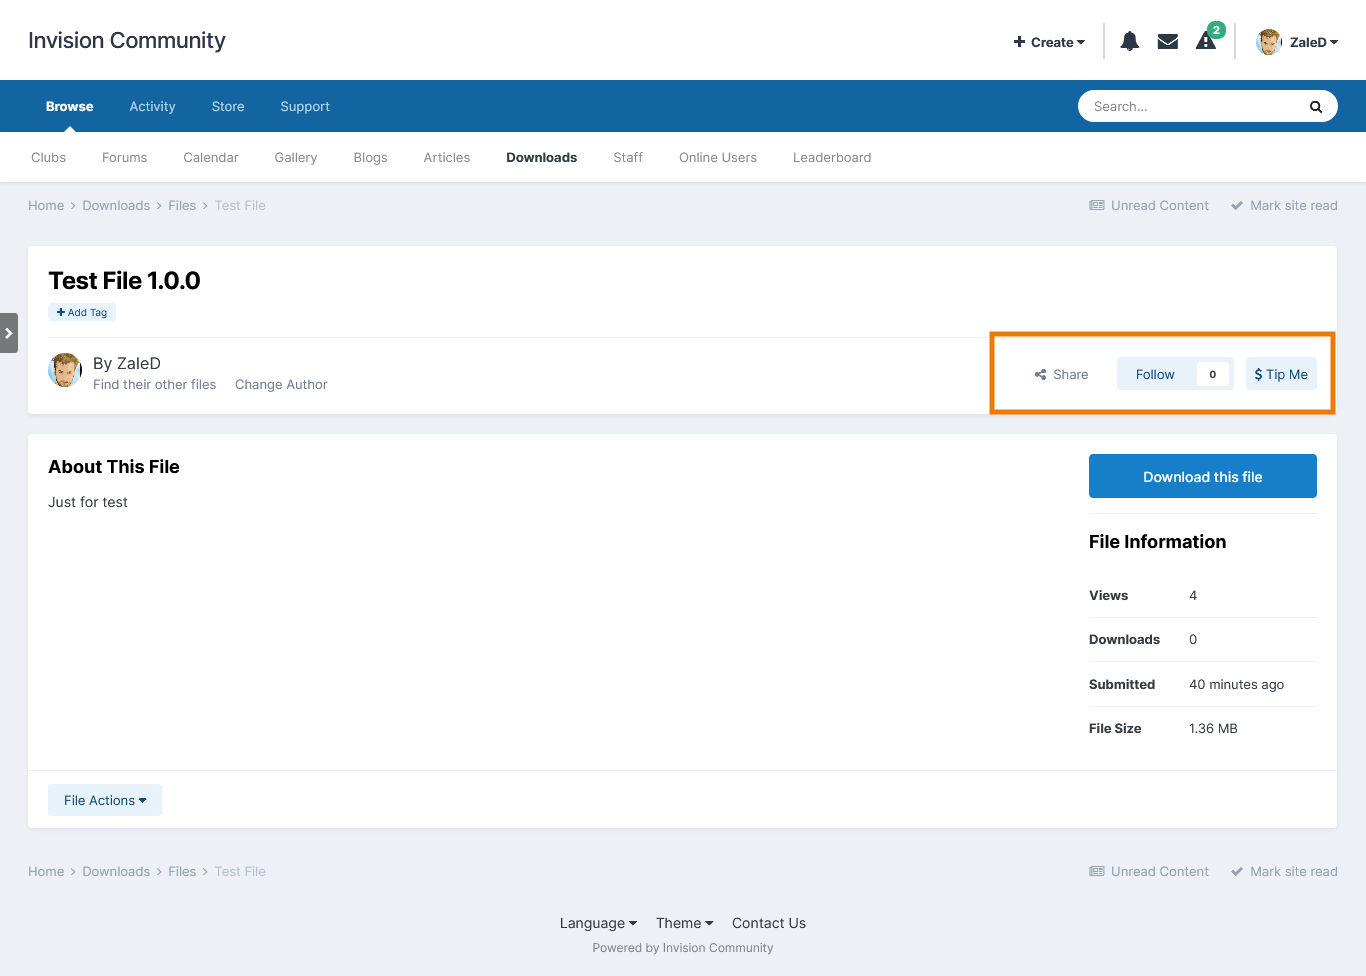The height and width of the screenshot is (976, 1366).
Task: Click the By ZaleD author name
Action: pyautogui.click(x=127, y=363)
